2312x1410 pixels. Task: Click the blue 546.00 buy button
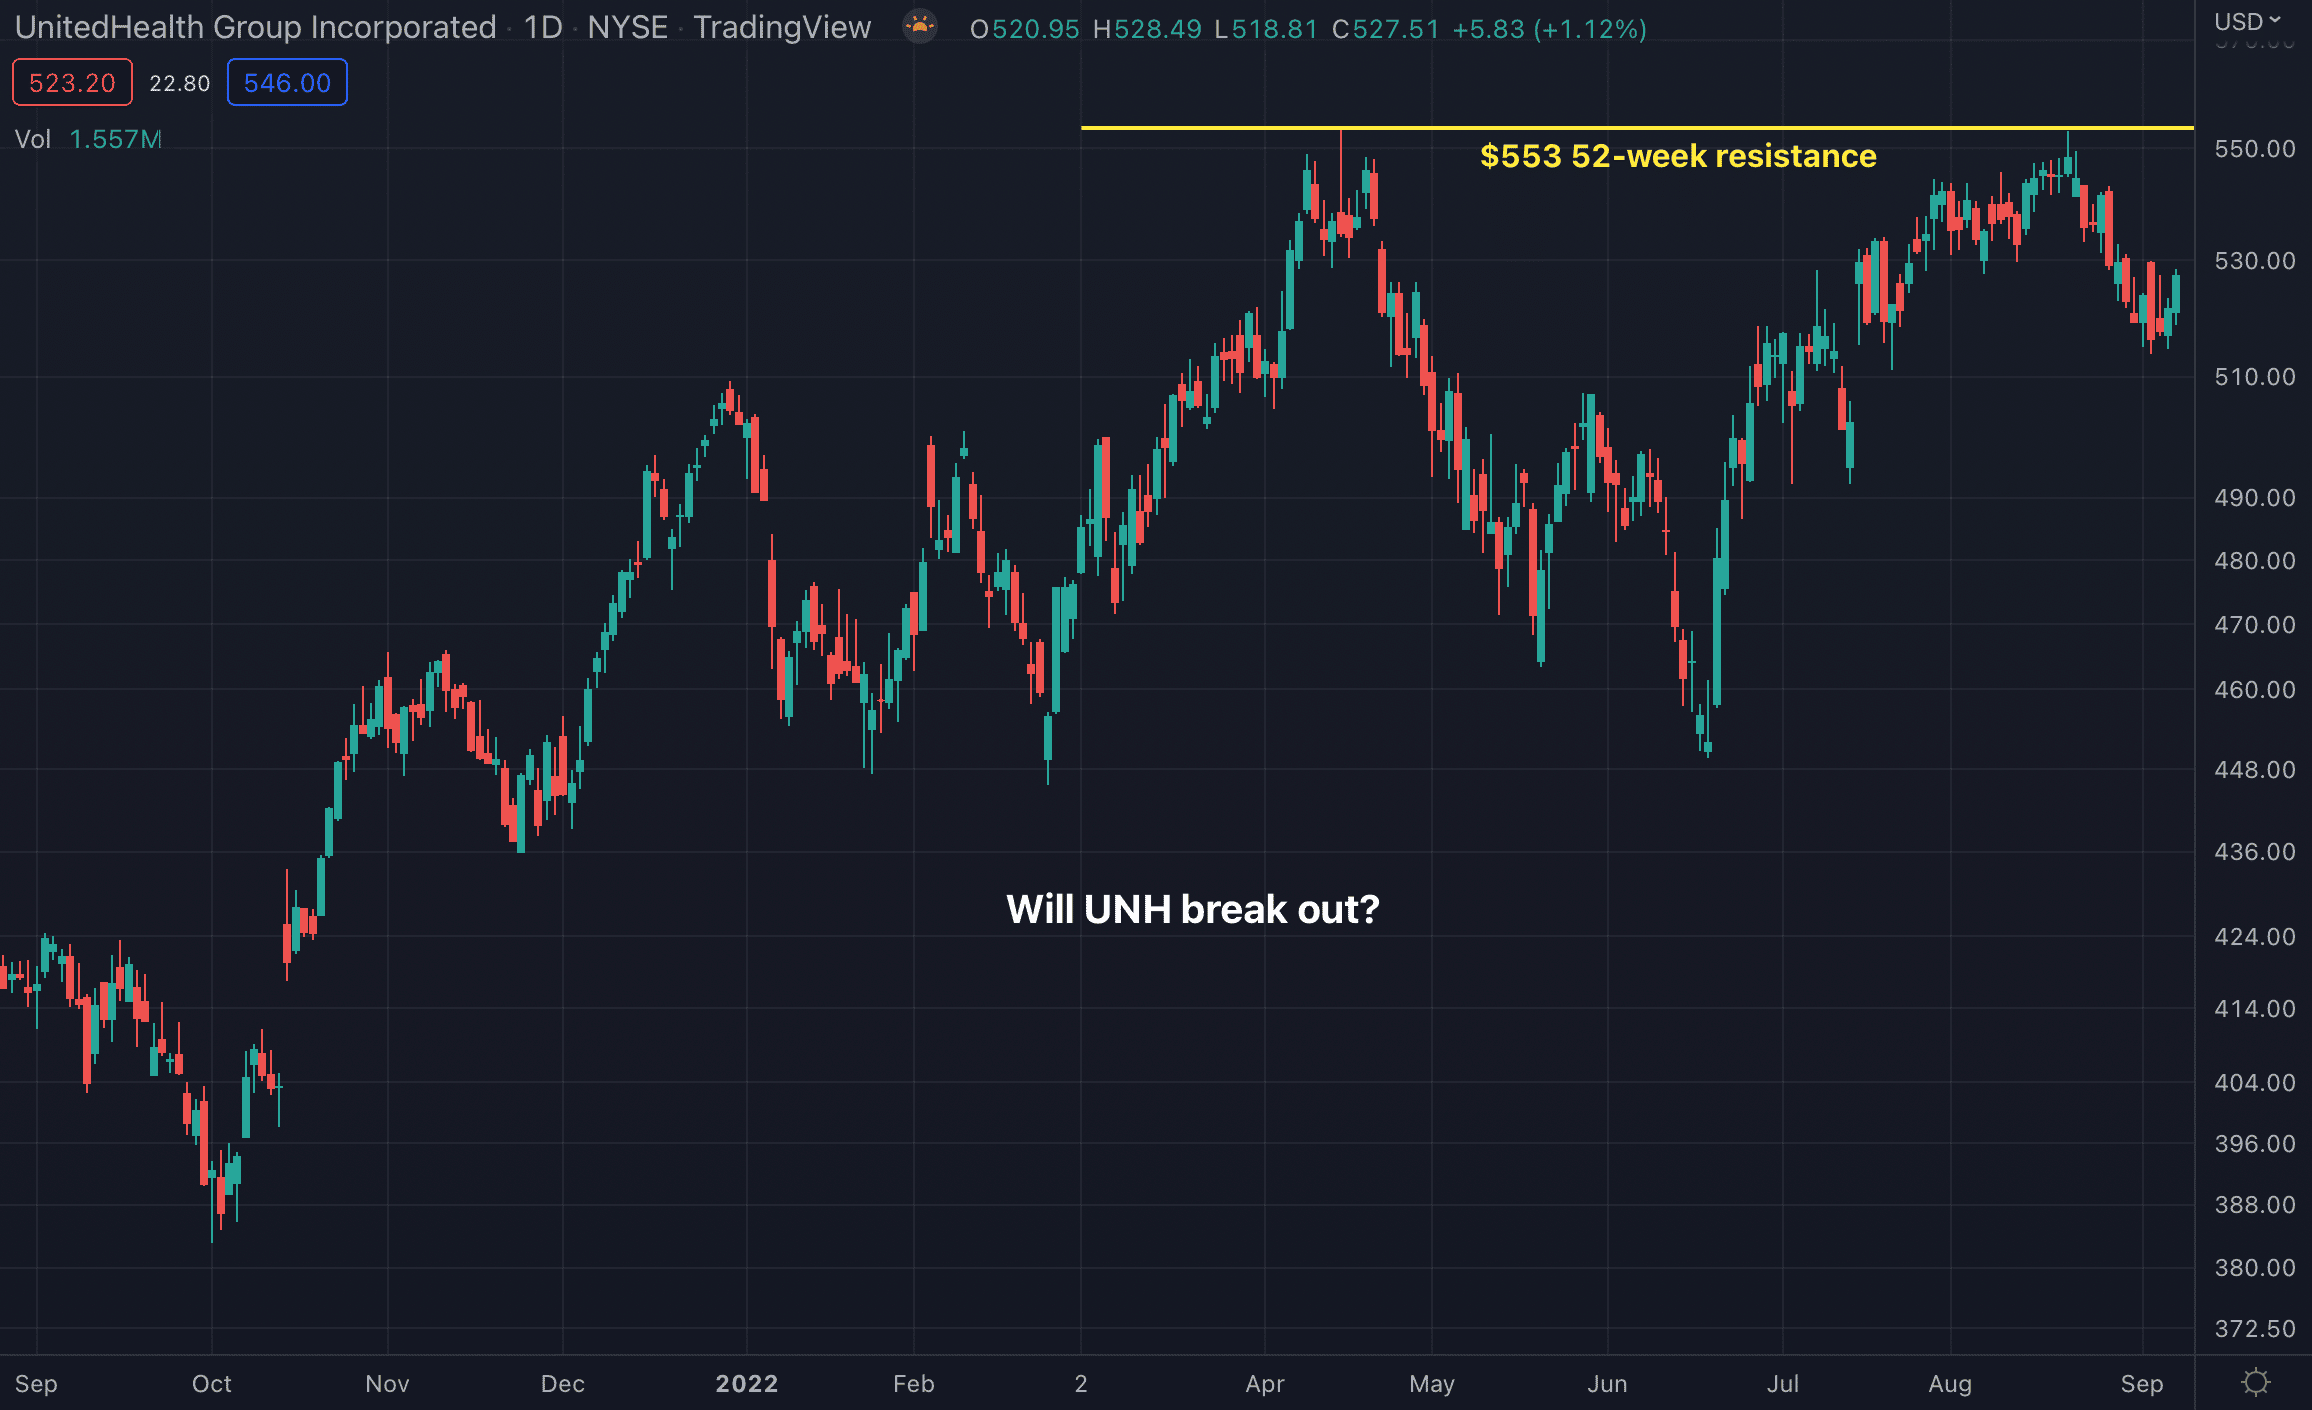click(x=287, y=82)
